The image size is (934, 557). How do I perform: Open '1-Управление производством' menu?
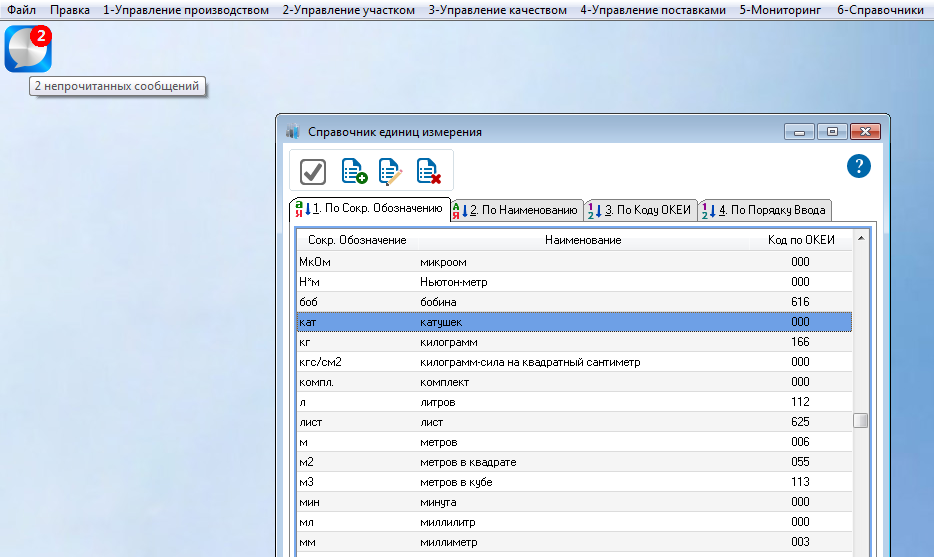coord(186,10)
